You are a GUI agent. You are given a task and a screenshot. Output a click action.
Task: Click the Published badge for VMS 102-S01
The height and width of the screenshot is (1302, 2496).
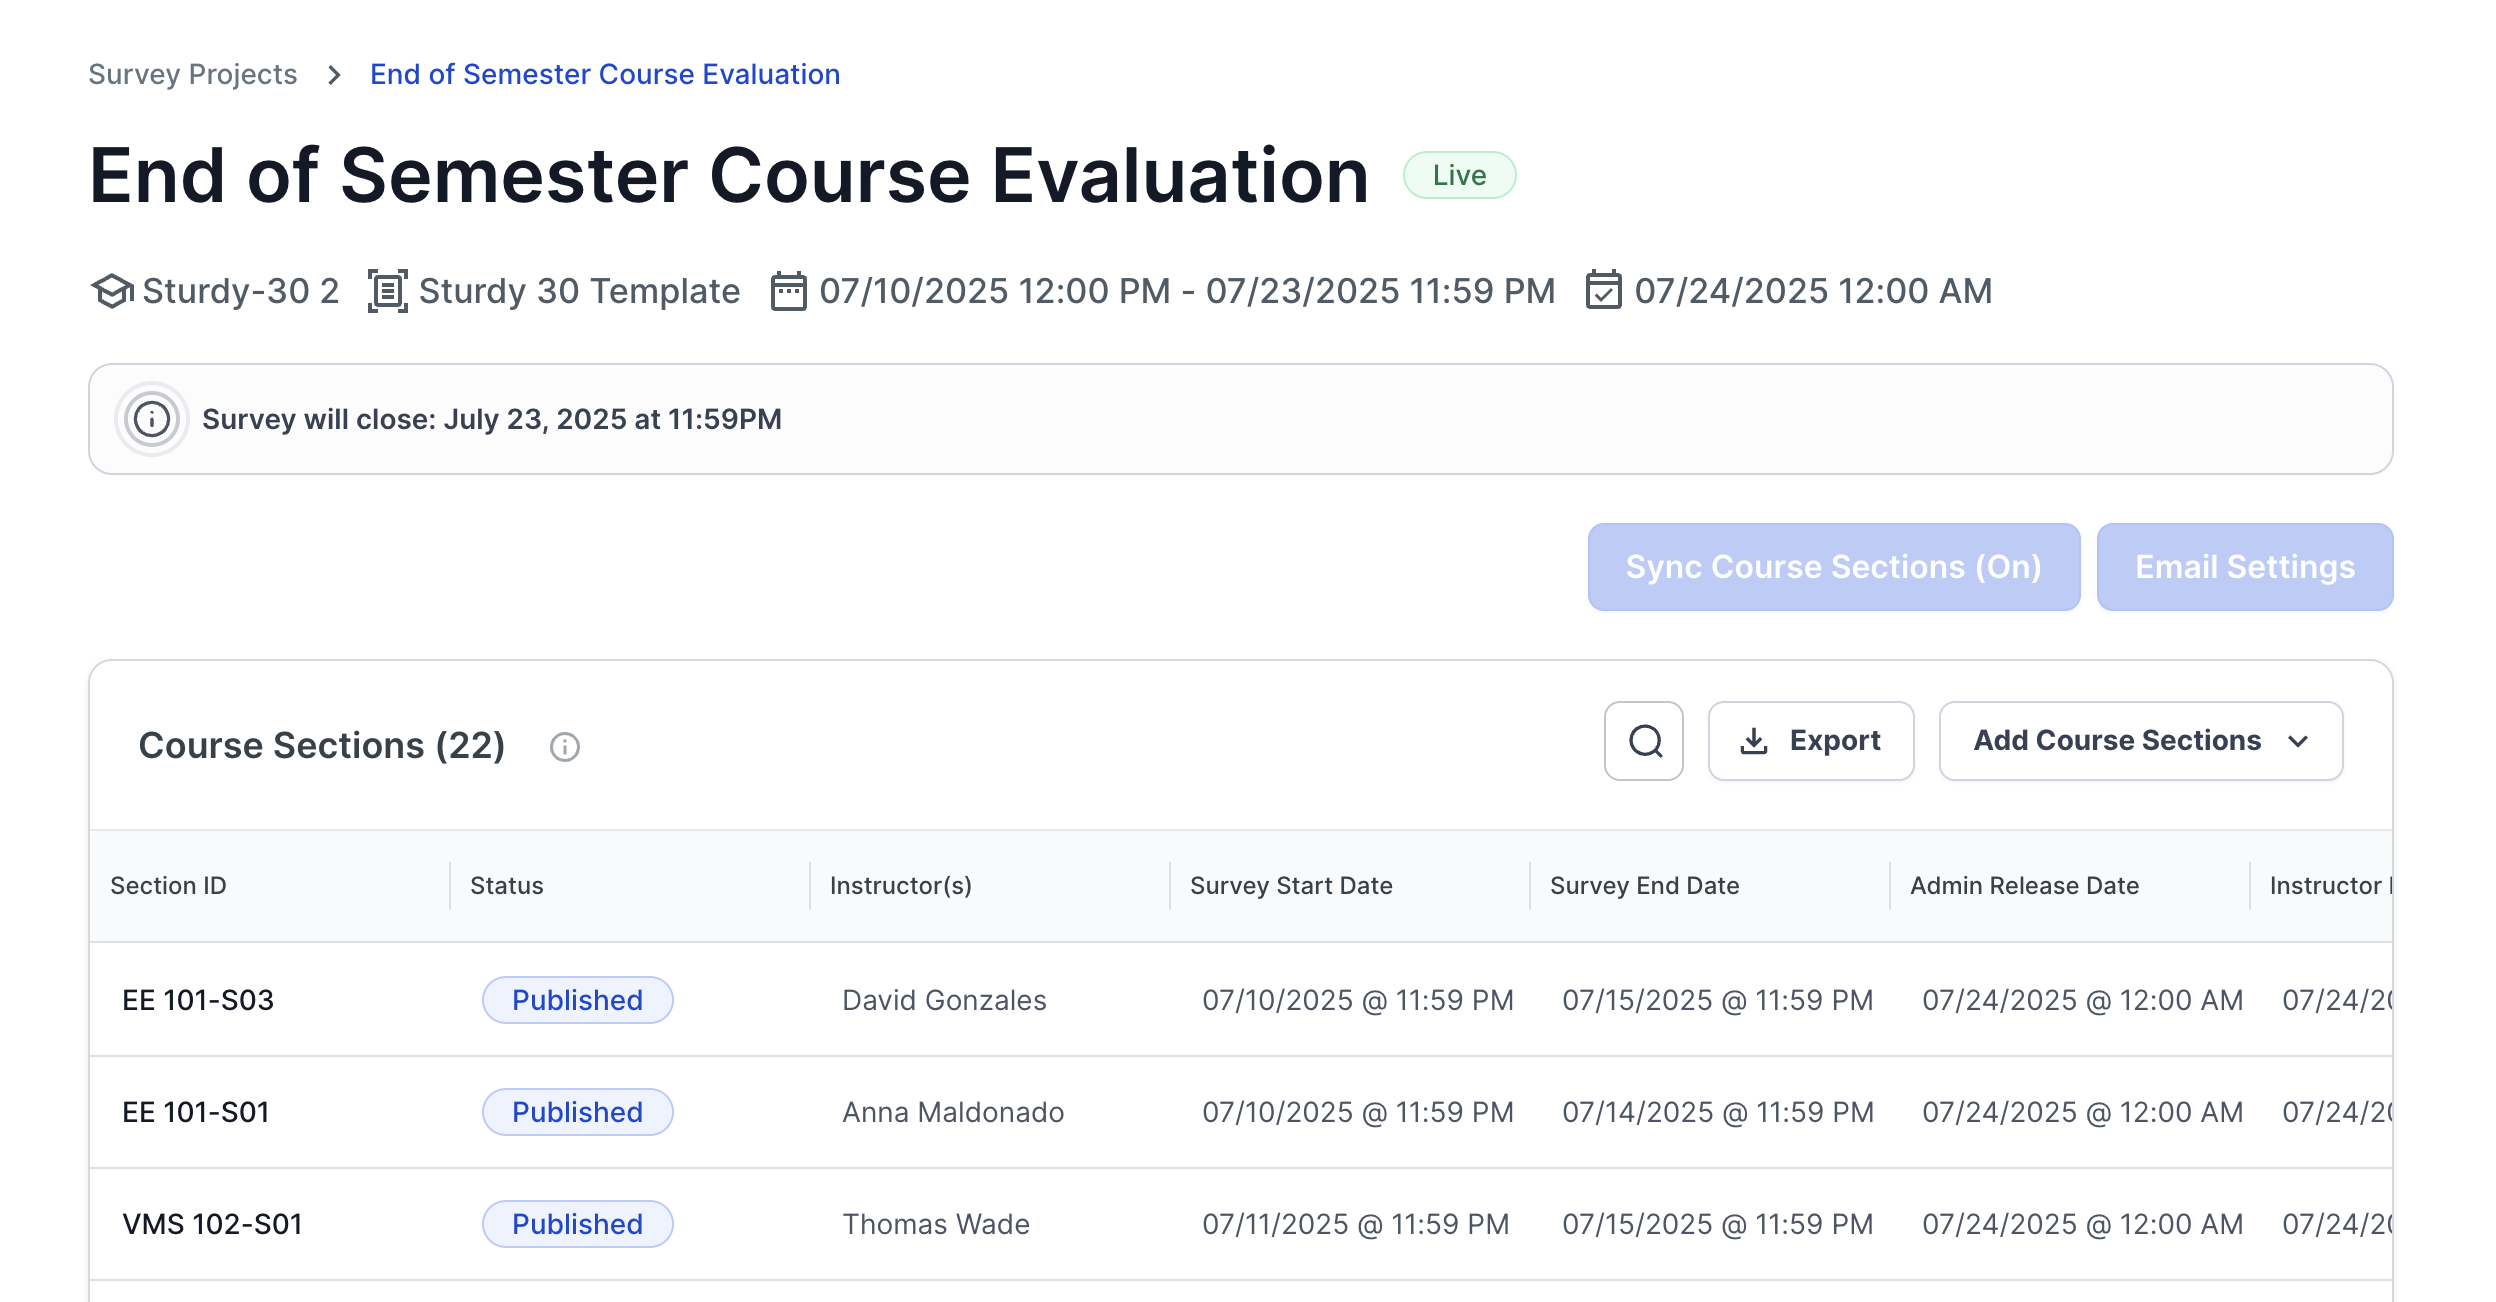(577, 1224)
